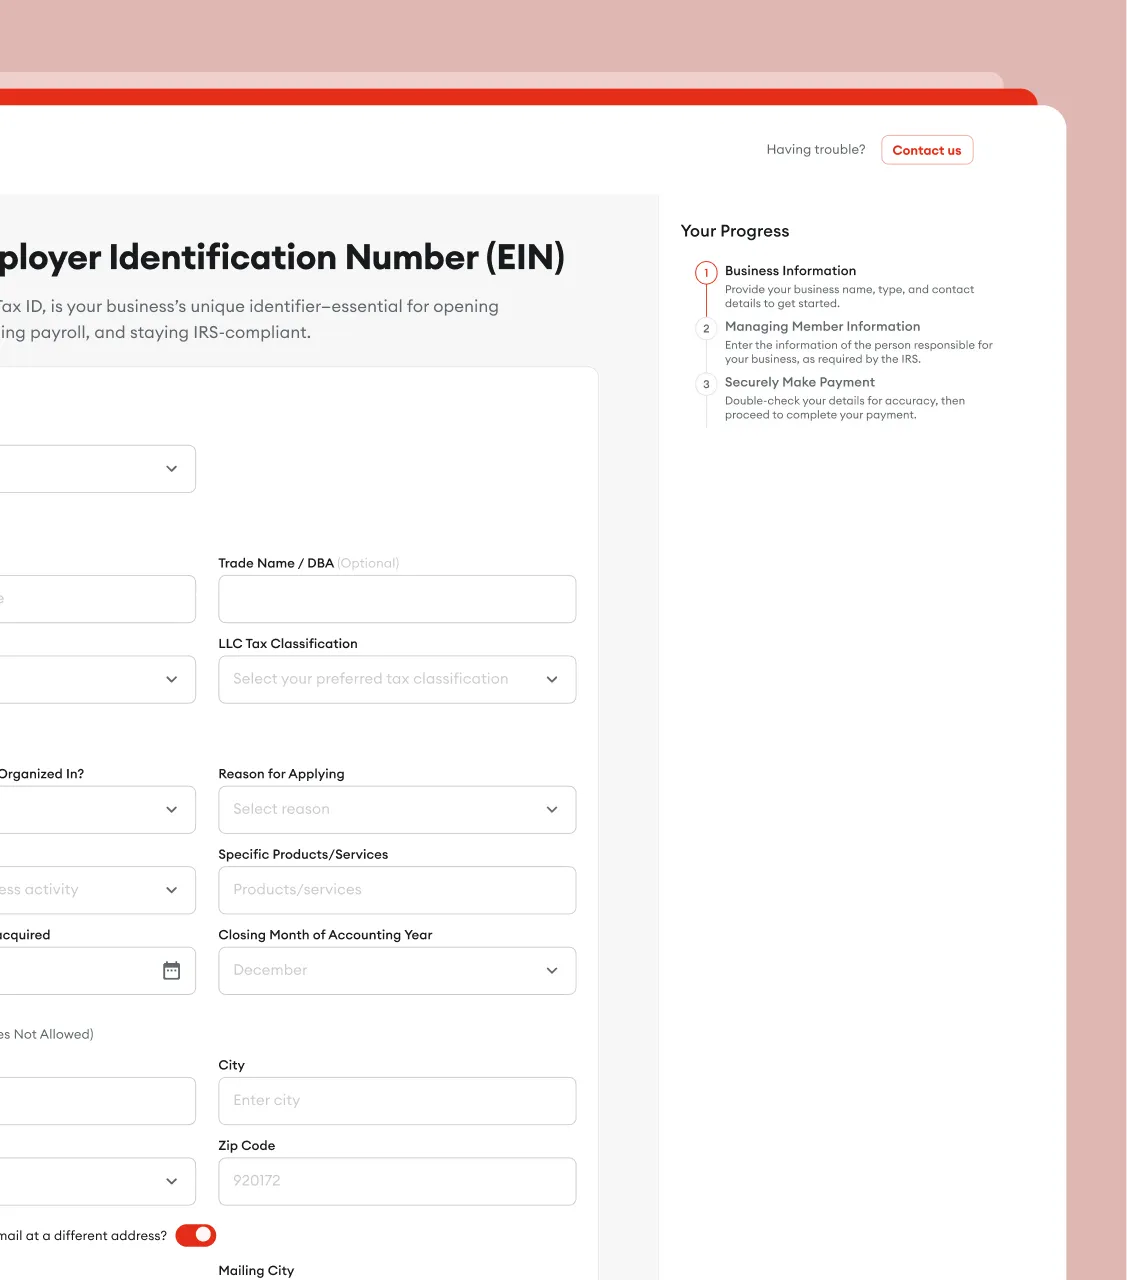The width and height of the screenshot is (1127, 1280).
Task: Go to Managing Member Information step
Action: click(x=822, y=327)
